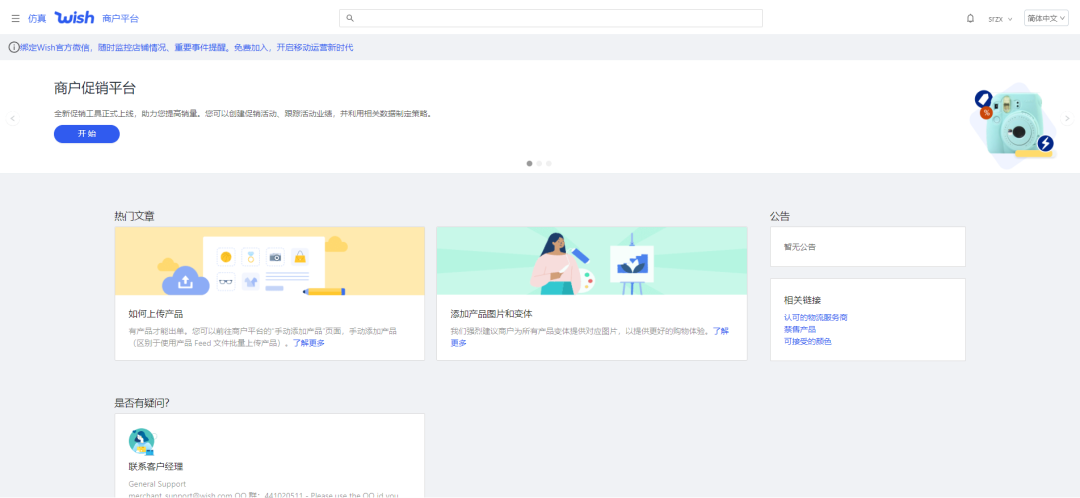Open the 禁售产品 link
Image resolution: width=1080 pixels, height=498 pixels.
[800, 329]
